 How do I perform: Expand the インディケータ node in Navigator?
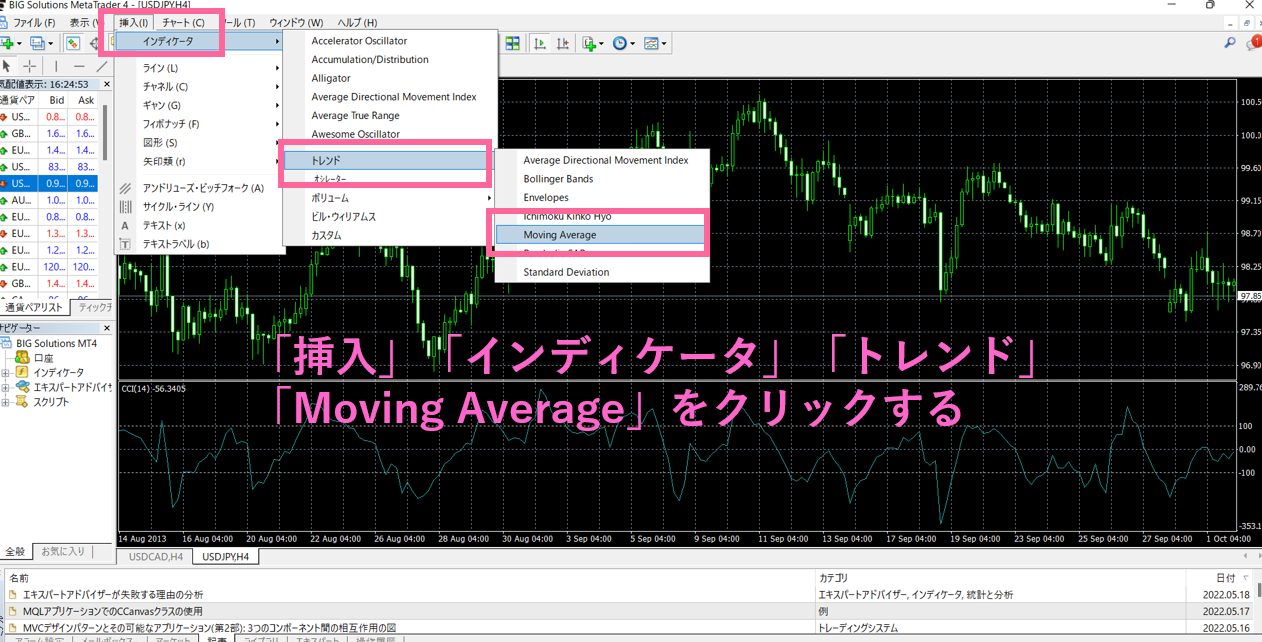point(6,373)
